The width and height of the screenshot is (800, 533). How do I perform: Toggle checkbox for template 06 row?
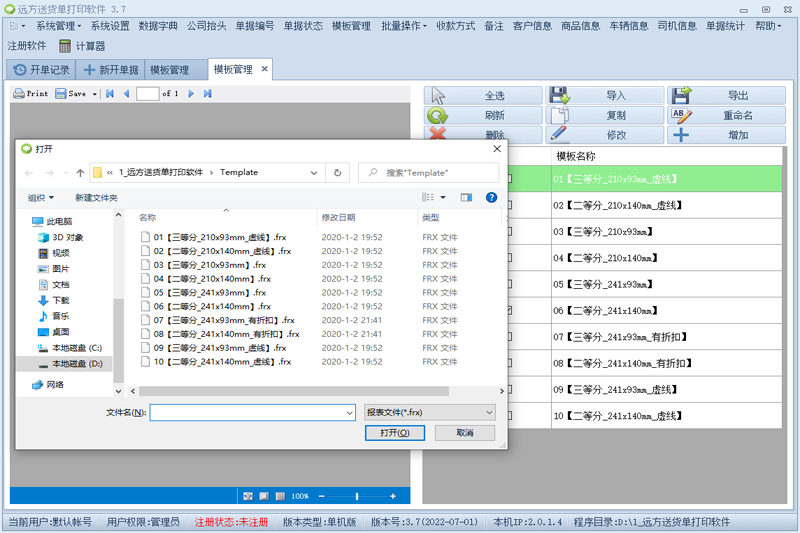pyautogui.click(x=511, y=310)
